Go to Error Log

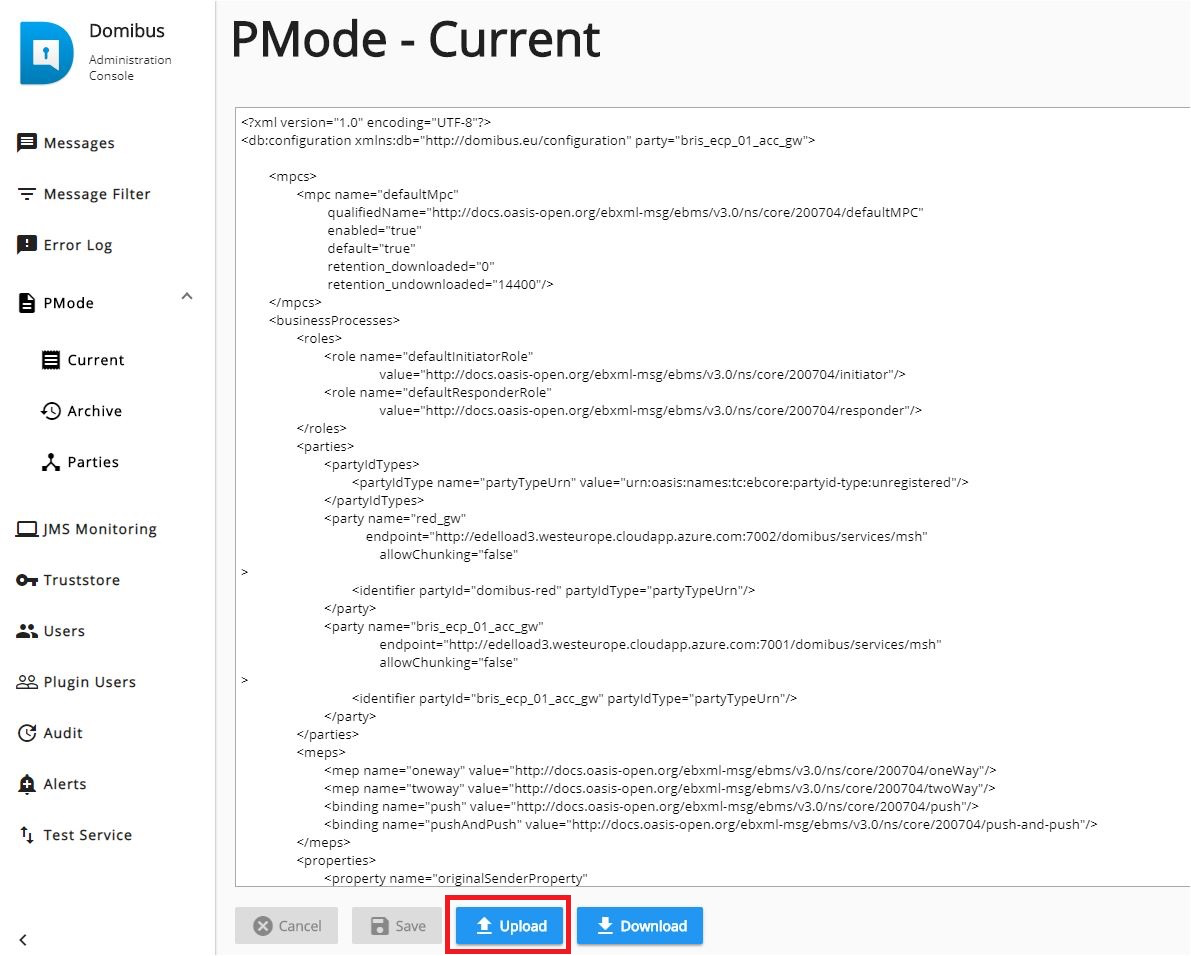point(77,245)
